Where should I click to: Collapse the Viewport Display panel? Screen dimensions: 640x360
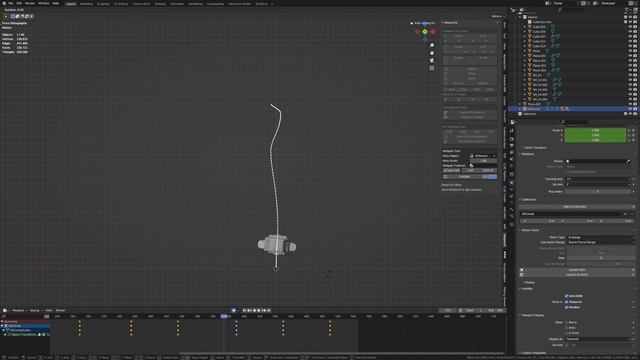531,316
